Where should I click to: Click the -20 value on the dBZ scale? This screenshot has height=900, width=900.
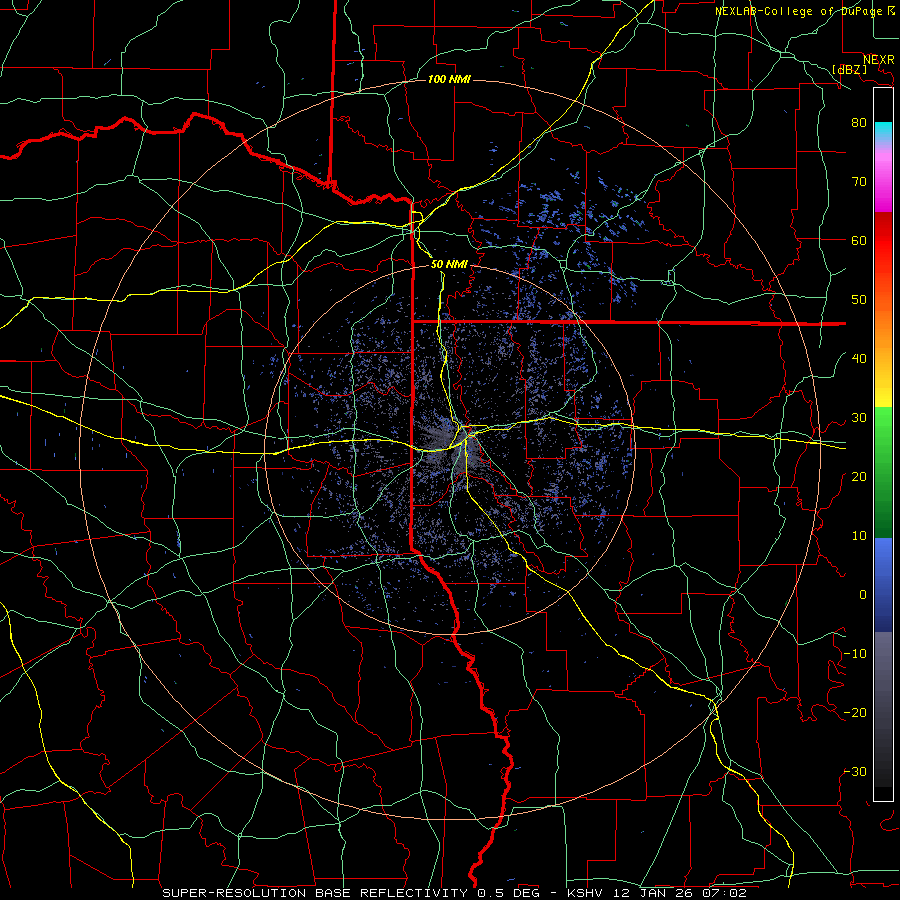[x=855, y=712]
